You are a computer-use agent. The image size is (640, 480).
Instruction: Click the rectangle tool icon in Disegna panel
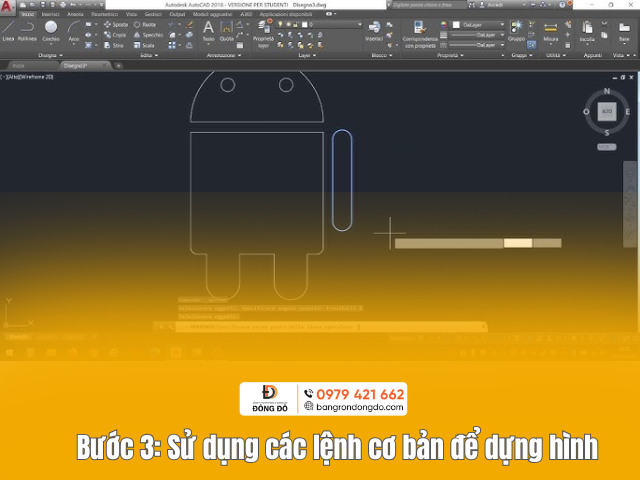pyautogui.click(x=89, y=24)
